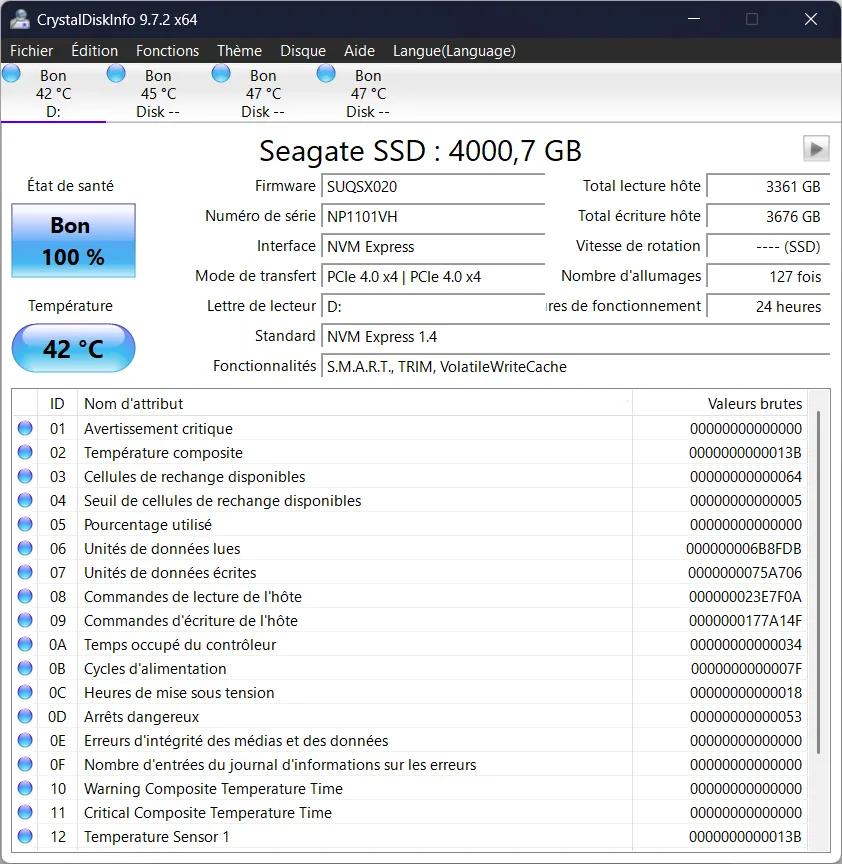Click the Valeurs brutes column header
Viewport: 842px width, 864px height.
pos(754,404)
